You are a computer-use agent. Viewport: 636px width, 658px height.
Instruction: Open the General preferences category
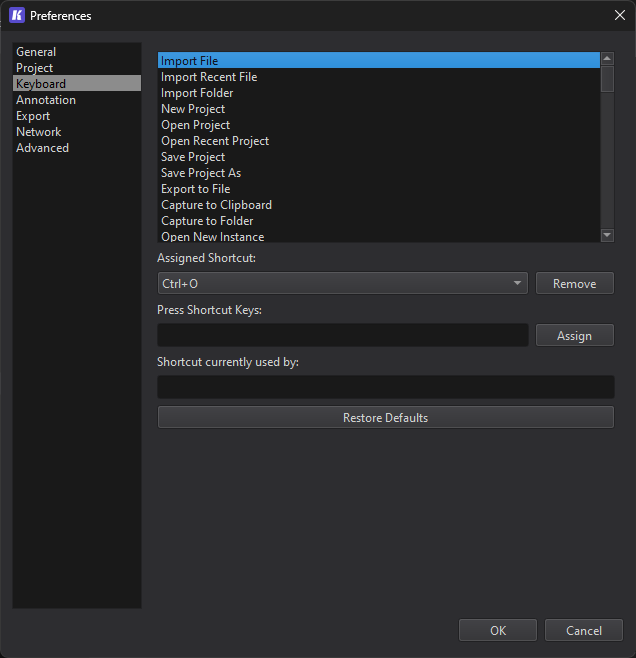coord(36,52)
